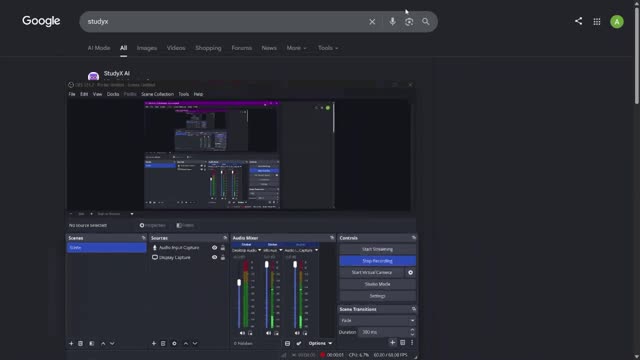The height and width of the screenshot is (360, 640).
Task: Open the Google account avatar
Action: click(617, 22)
